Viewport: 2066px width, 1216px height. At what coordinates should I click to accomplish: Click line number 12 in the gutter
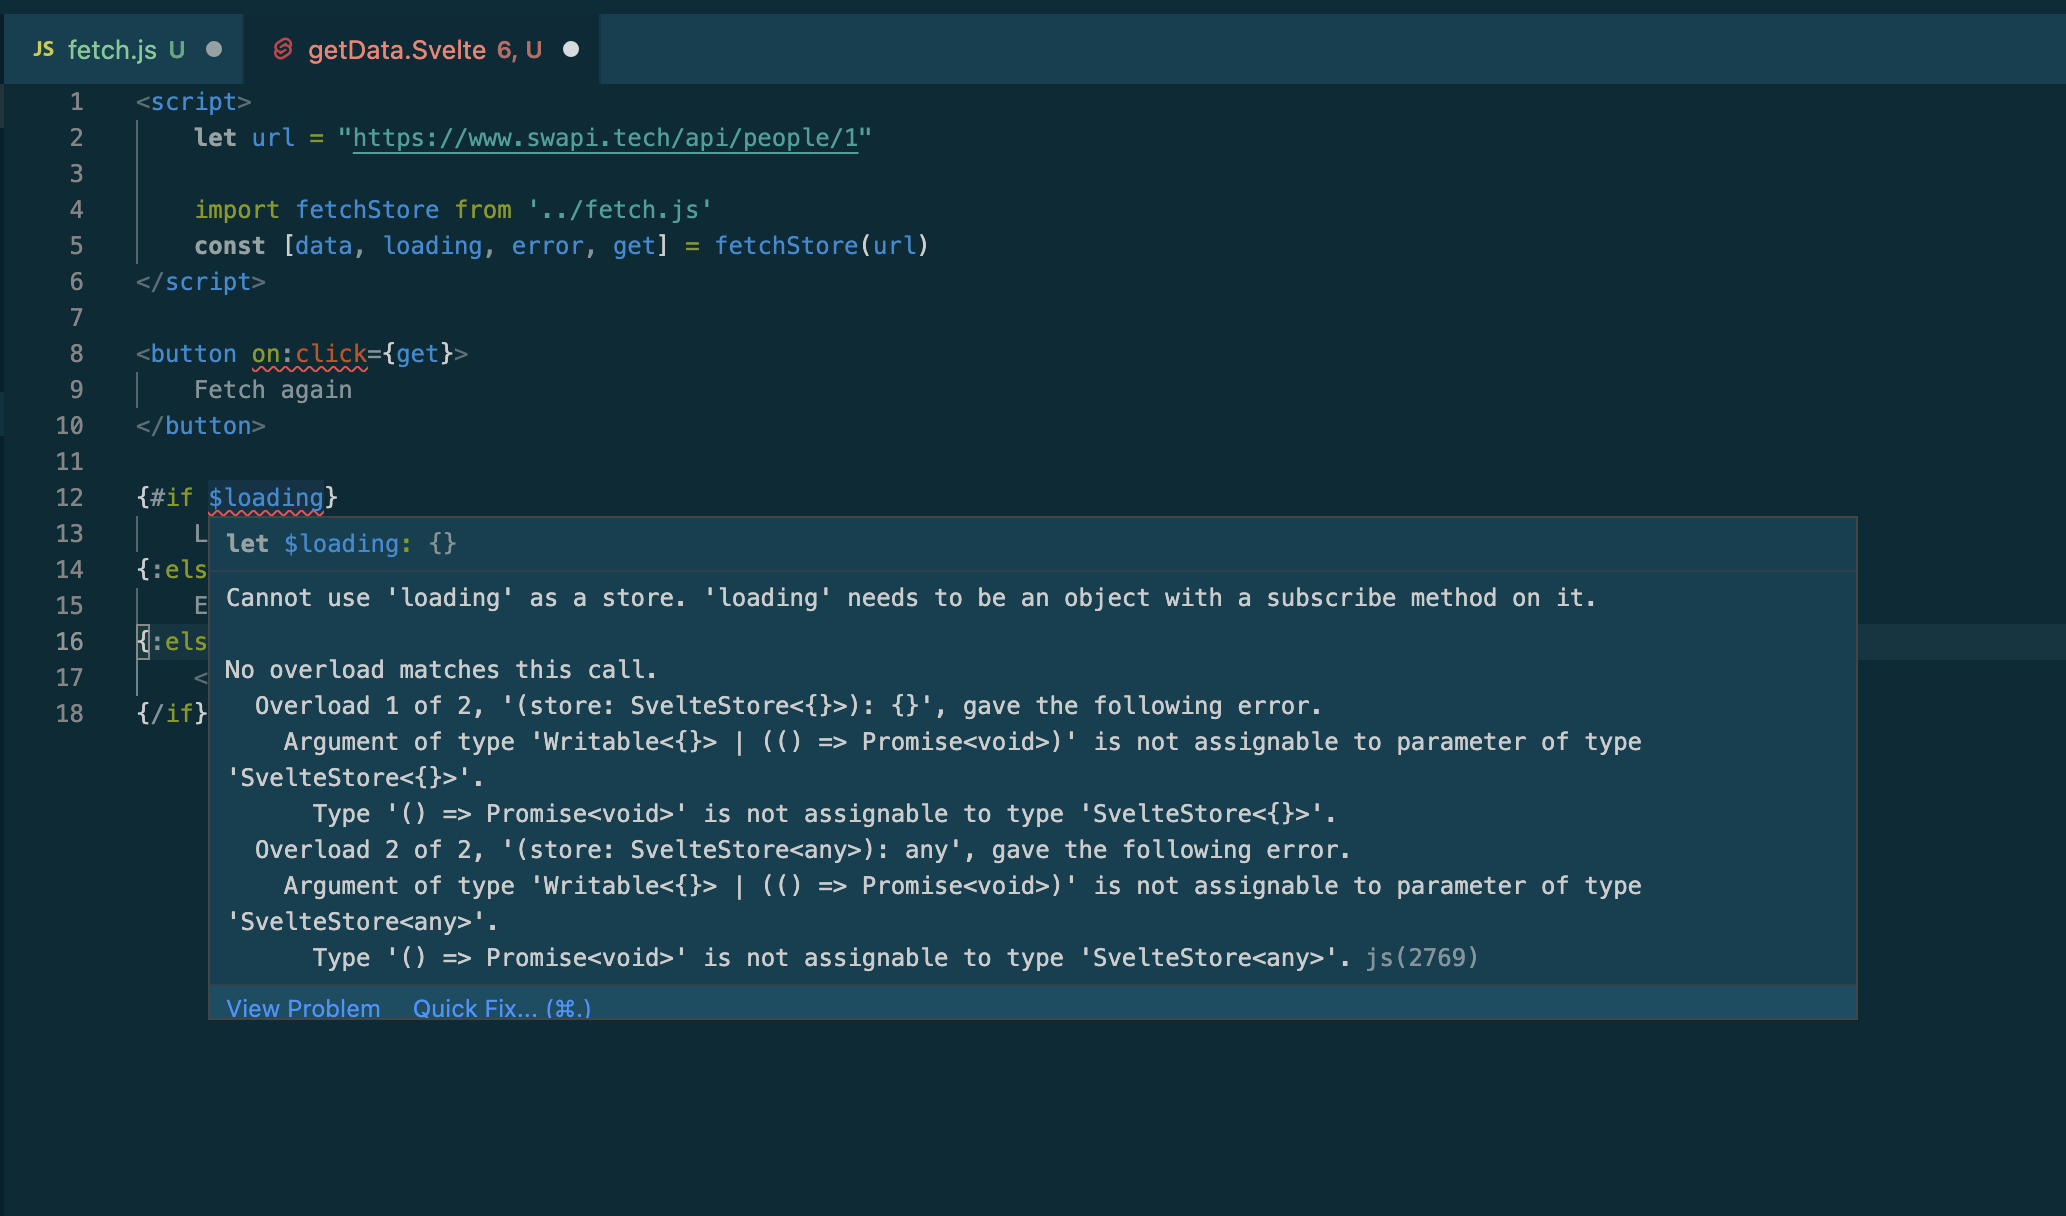point(70,498)
